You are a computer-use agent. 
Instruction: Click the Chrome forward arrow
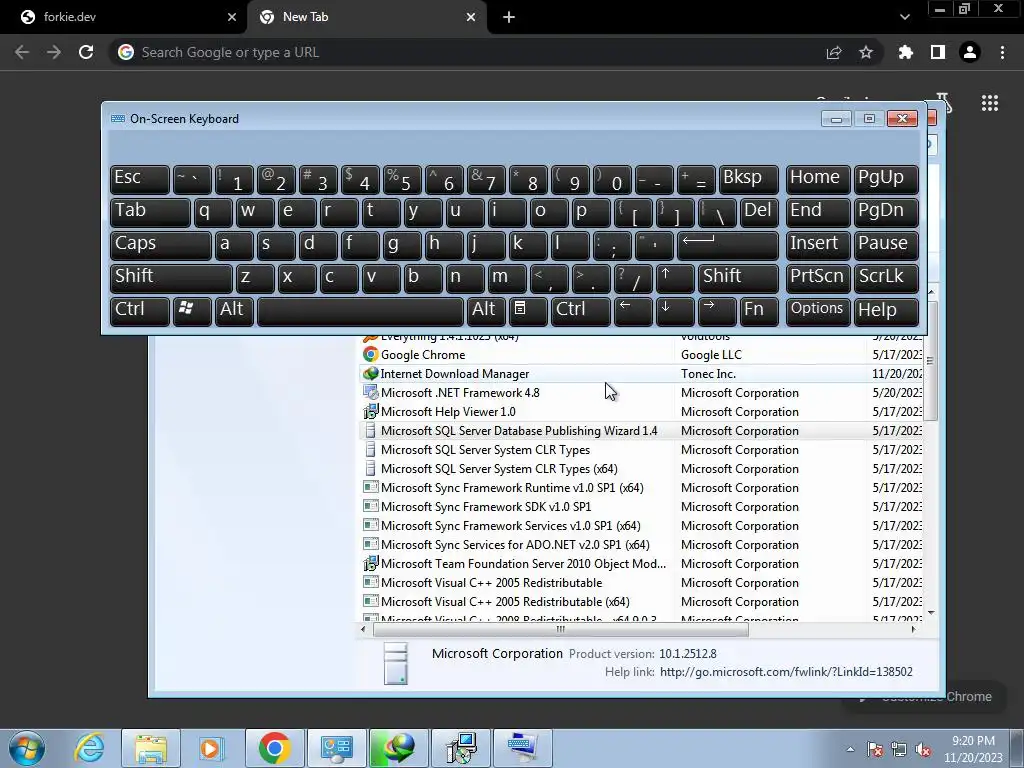[x=54, y=52]
